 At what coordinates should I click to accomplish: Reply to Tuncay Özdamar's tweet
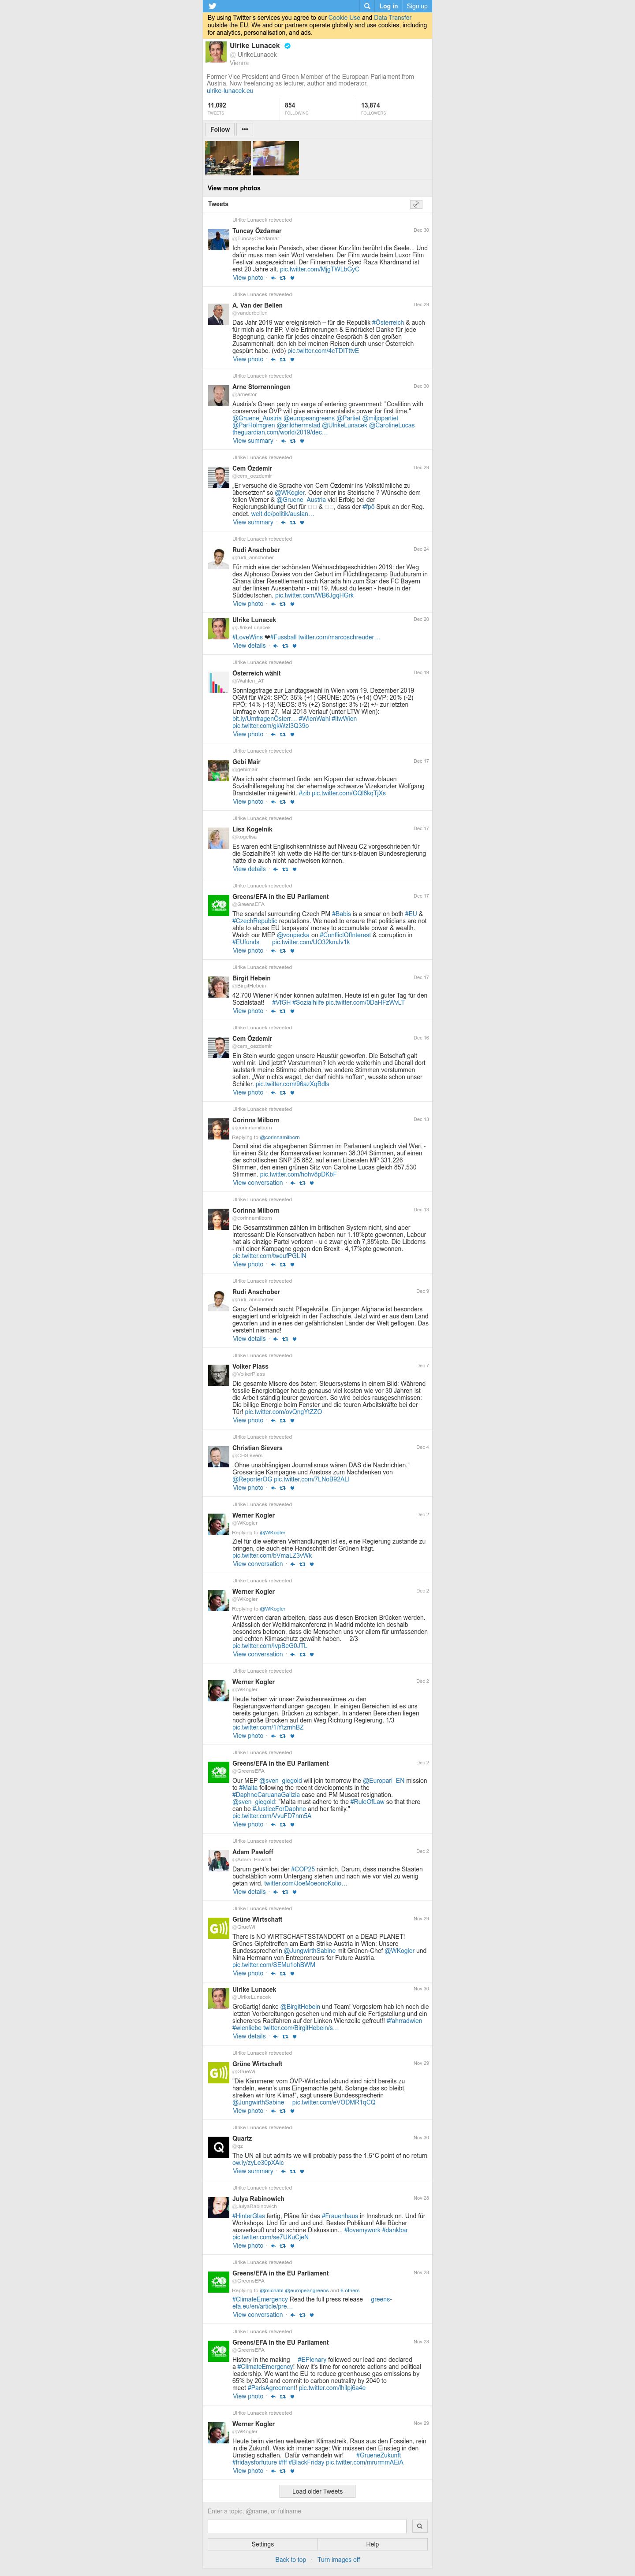272,278
